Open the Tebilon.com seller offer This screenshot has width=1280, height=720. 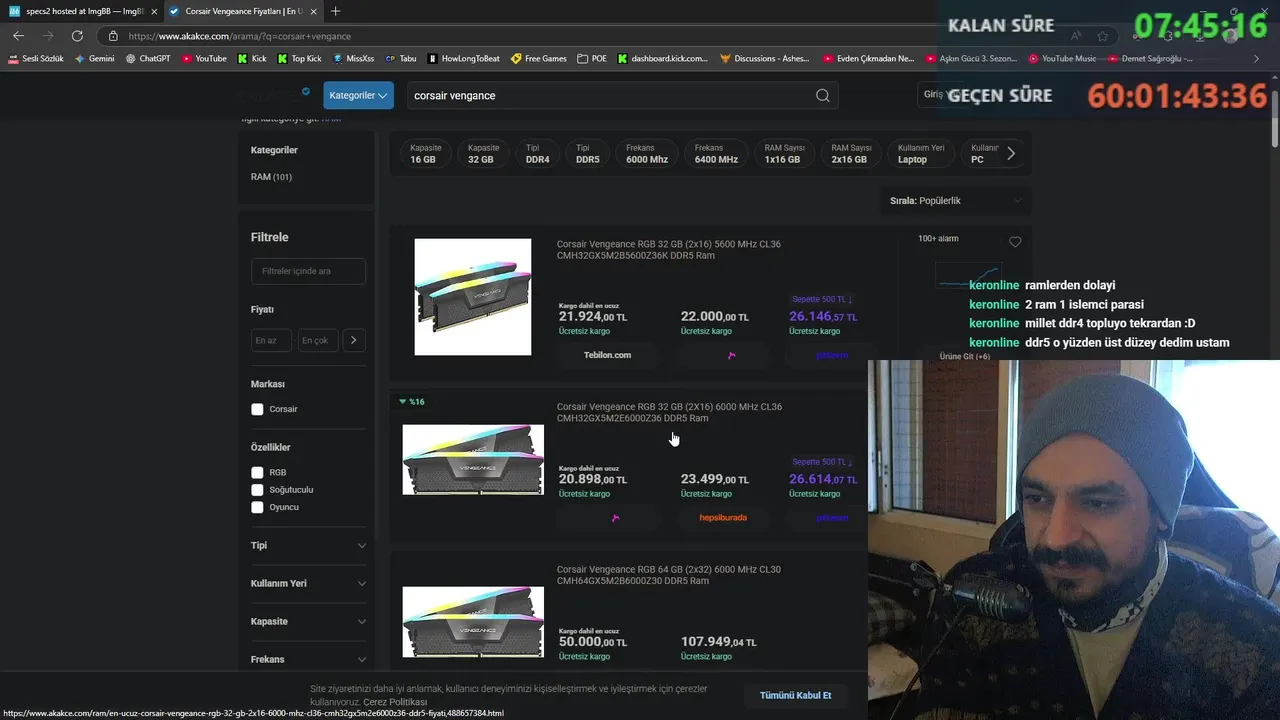click(607, 355)
